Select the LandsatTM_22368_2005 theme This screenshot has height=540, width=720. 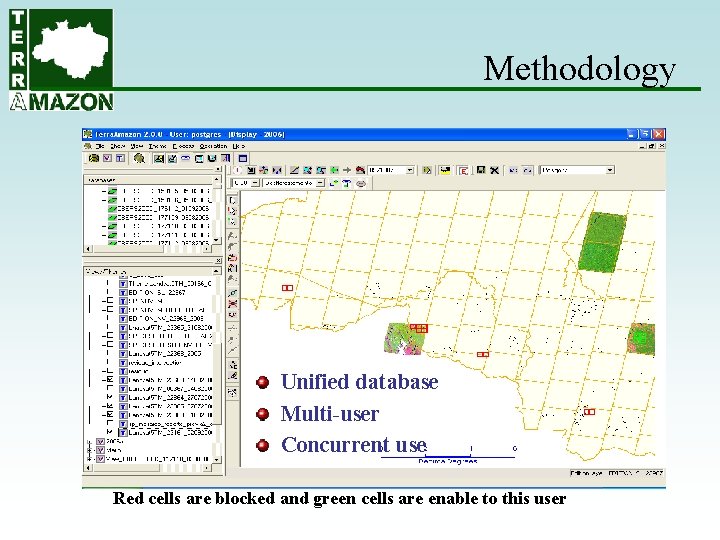164,354
